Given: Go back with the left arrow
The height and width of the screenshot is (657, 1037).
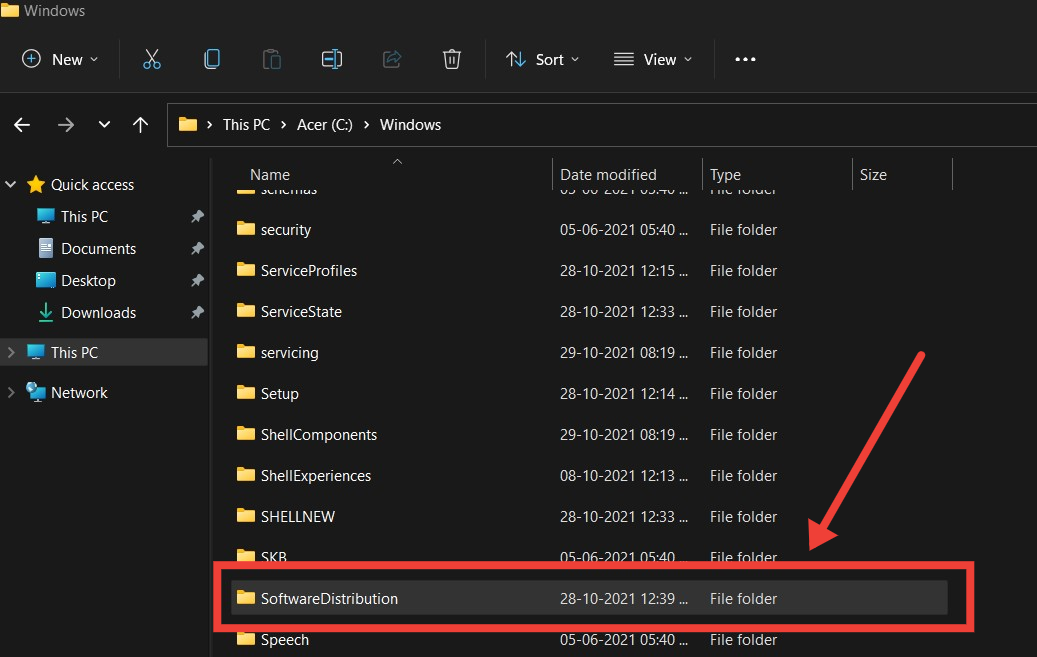Looking at the screenshot, I should 22,125.
